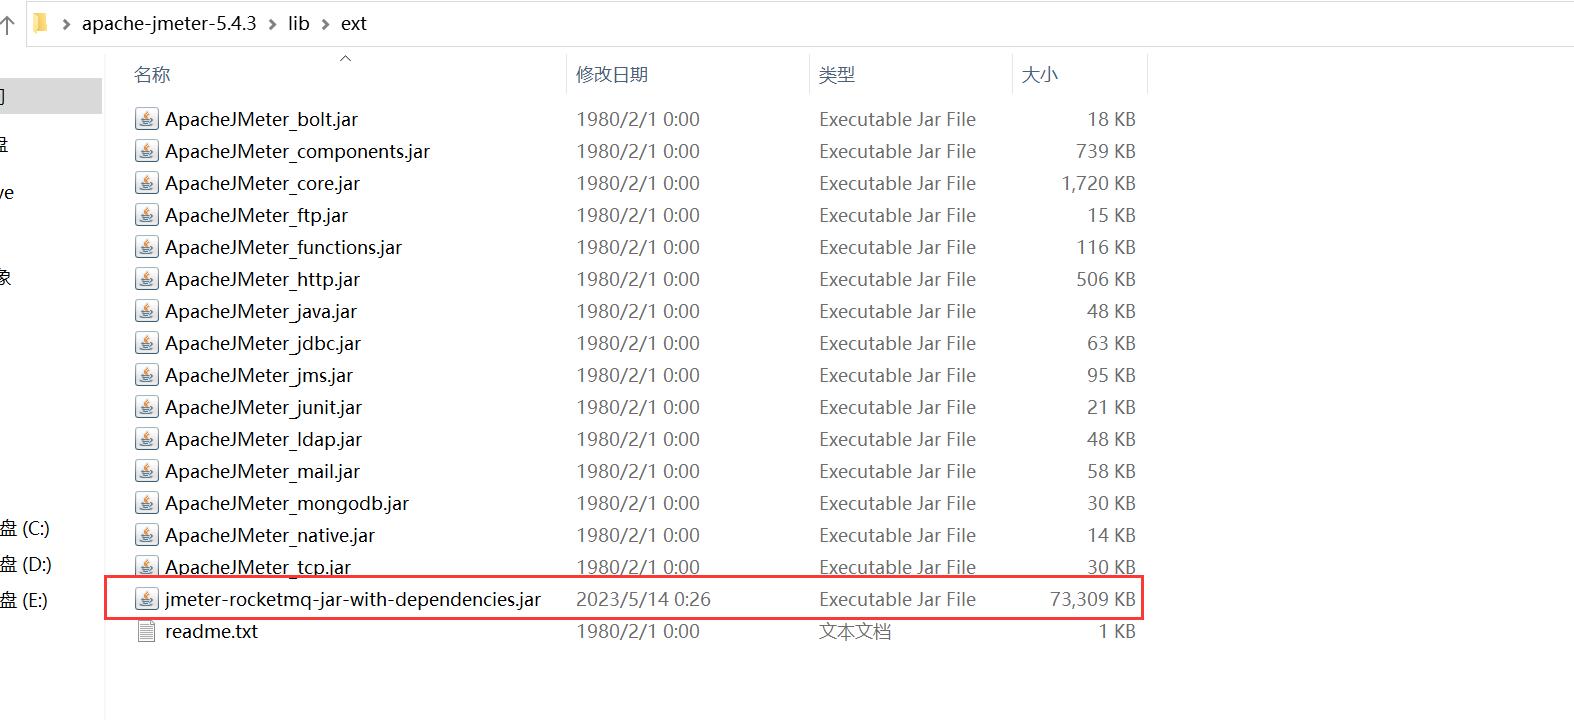Click the ApacheJMeter_mail.jar file icon
1574x720 pixels.
(146, 471)
